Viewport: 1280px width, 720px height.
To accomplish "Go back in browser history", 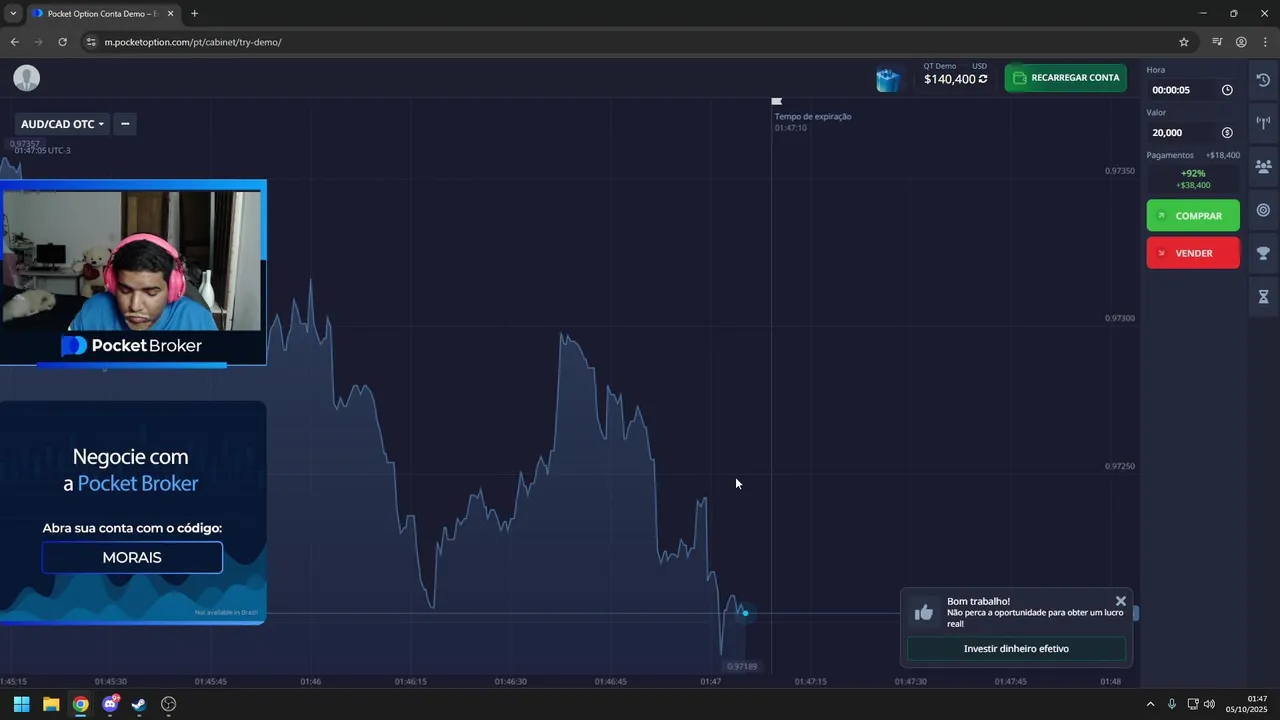I will tap(14, 42).
